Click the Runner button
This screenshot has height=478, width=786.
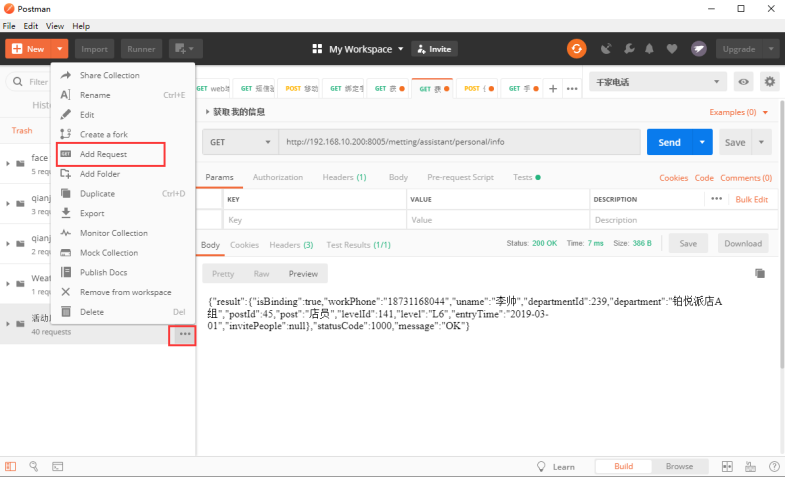coord(141,49)
